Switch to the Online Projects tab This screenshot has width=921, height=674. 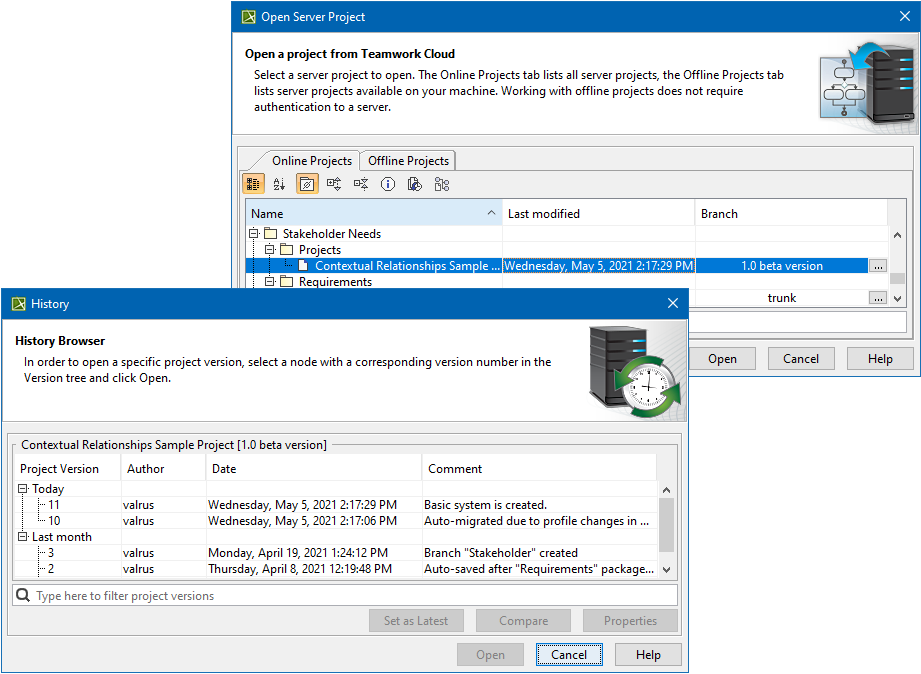(x=311, y=160)
